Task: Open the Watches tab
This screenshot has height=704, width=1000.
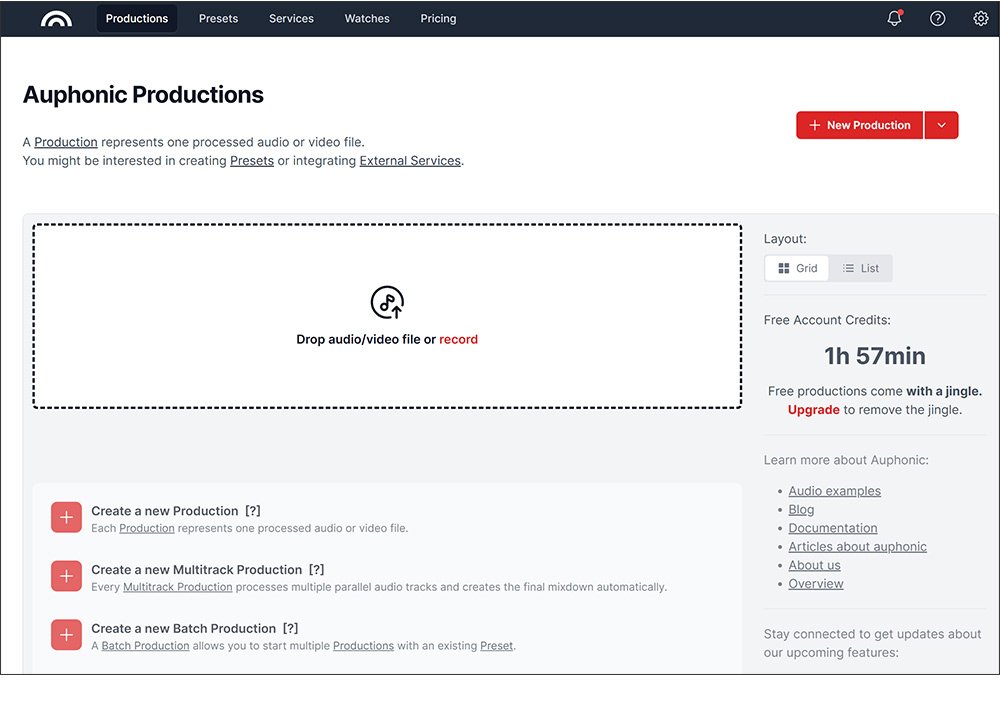Action: click(x=367, y=19)
